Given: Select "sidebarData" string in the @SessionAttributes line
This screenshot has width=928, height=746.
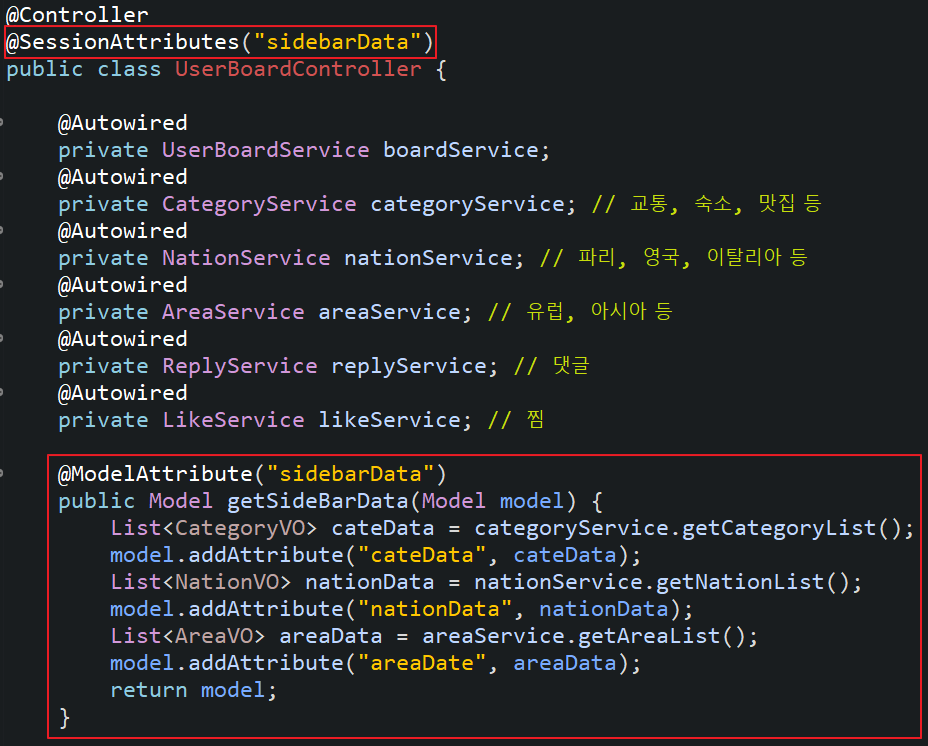Looking at the screenshot, I should (337, 42).
